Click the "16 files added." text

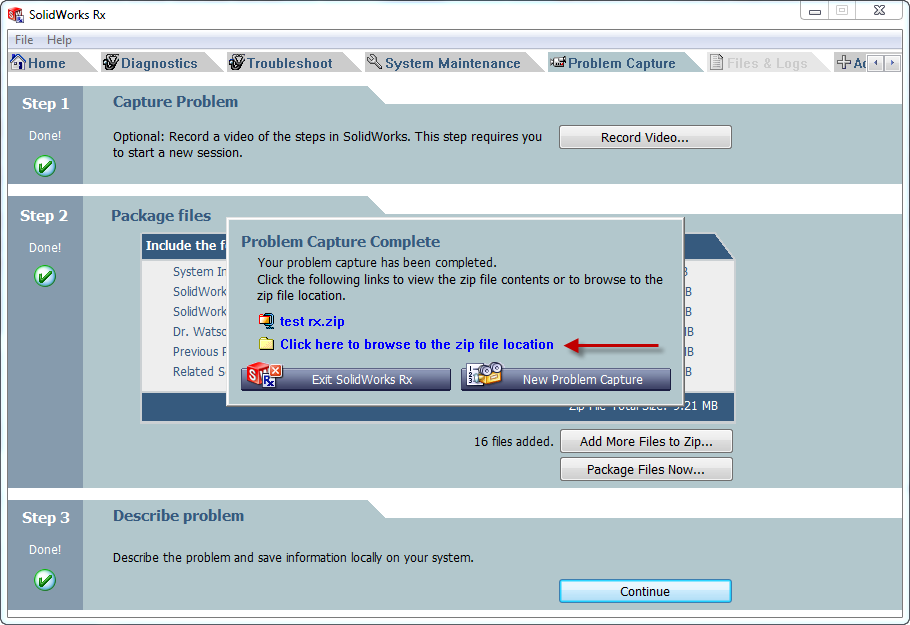514,442
